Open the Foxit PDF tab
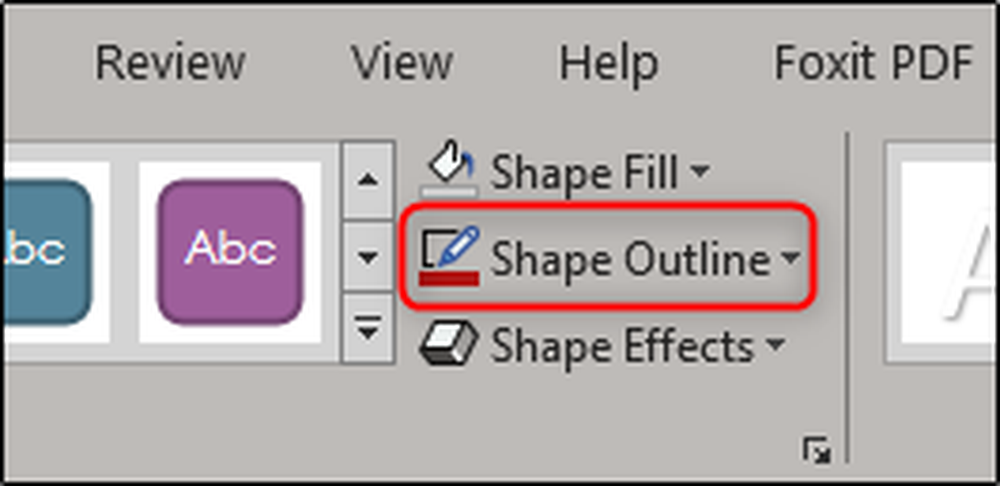This screenshot has height=486, width=1000. coord(873,63)
